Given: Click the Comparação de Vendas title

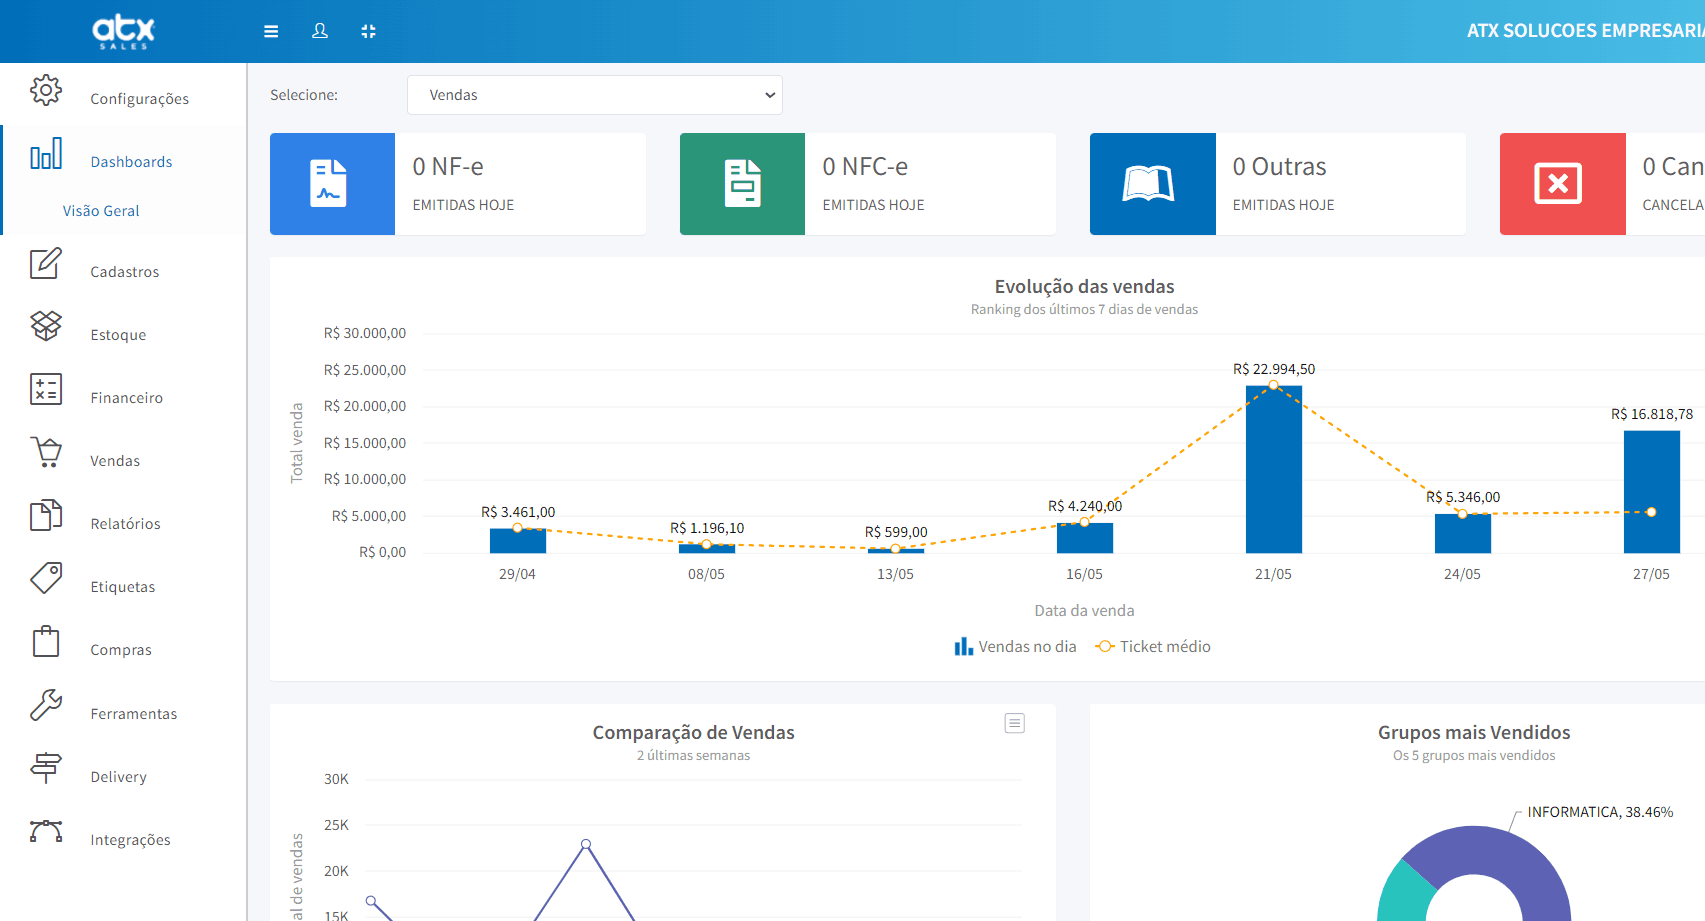Looking at the screenshot, I should (694, 733).
